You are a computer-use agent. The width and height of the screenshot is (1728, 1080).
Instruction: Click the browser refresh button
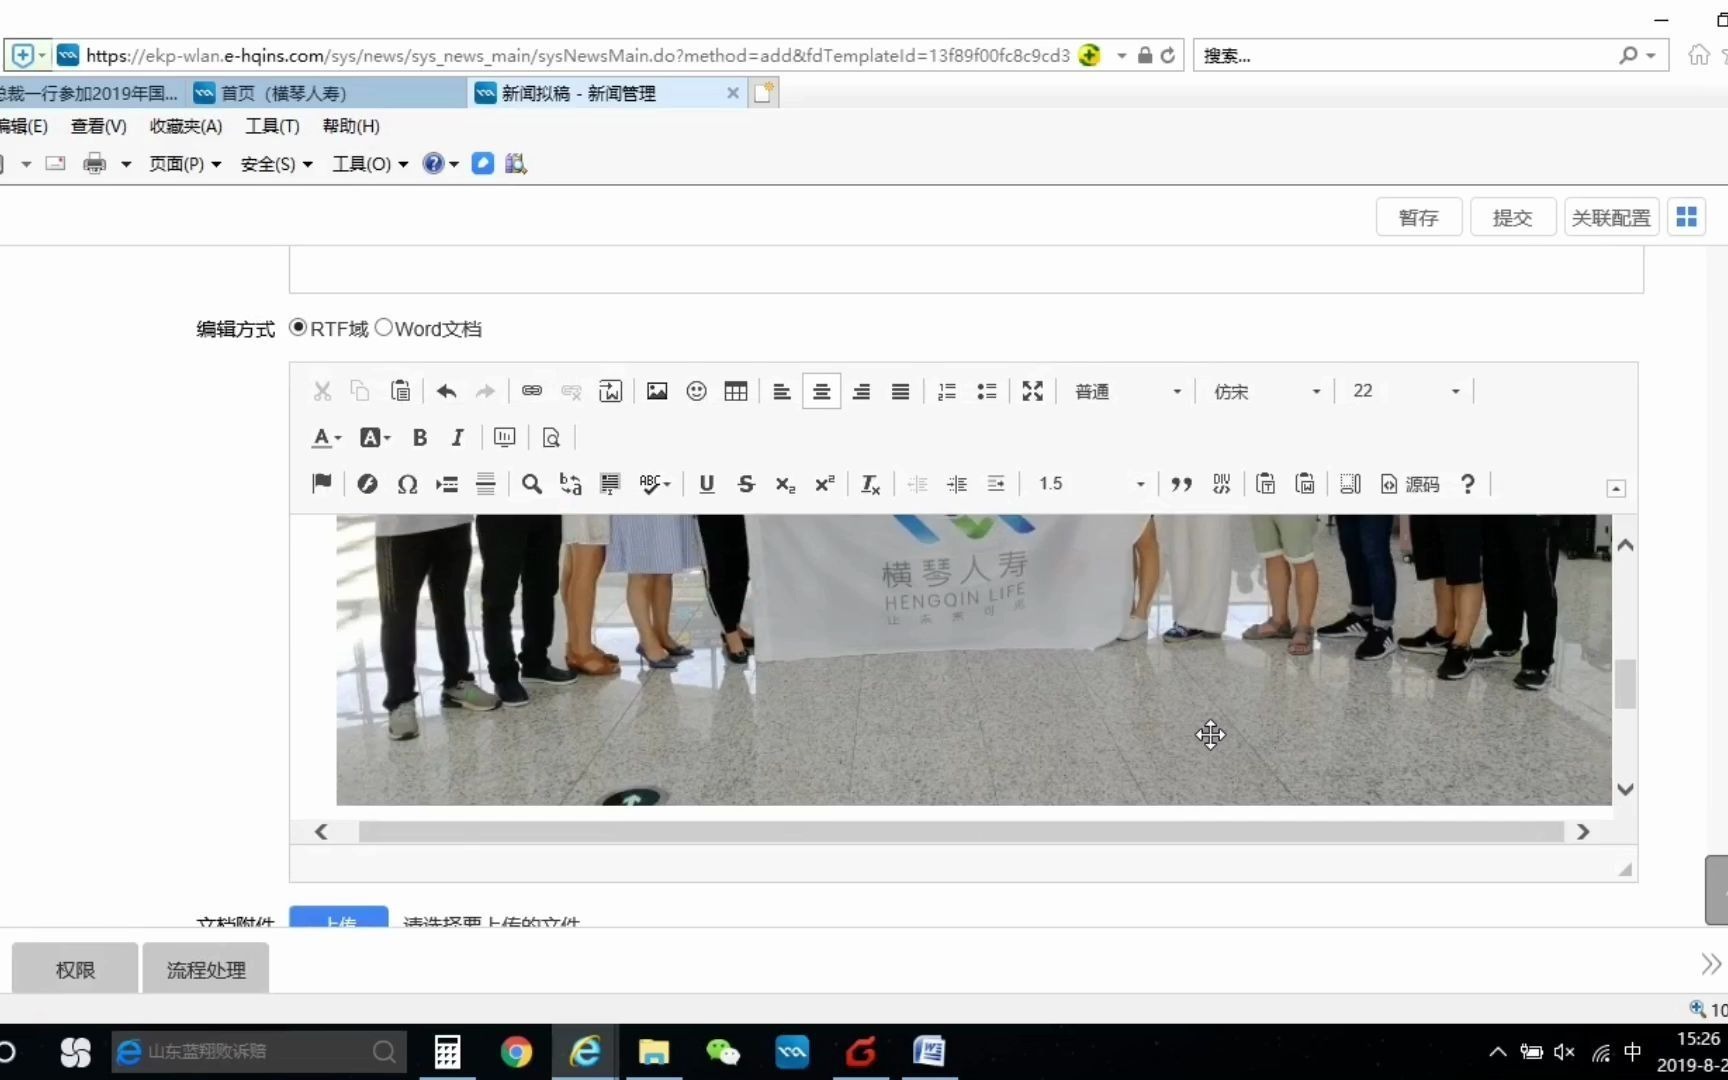(1167, 55)
